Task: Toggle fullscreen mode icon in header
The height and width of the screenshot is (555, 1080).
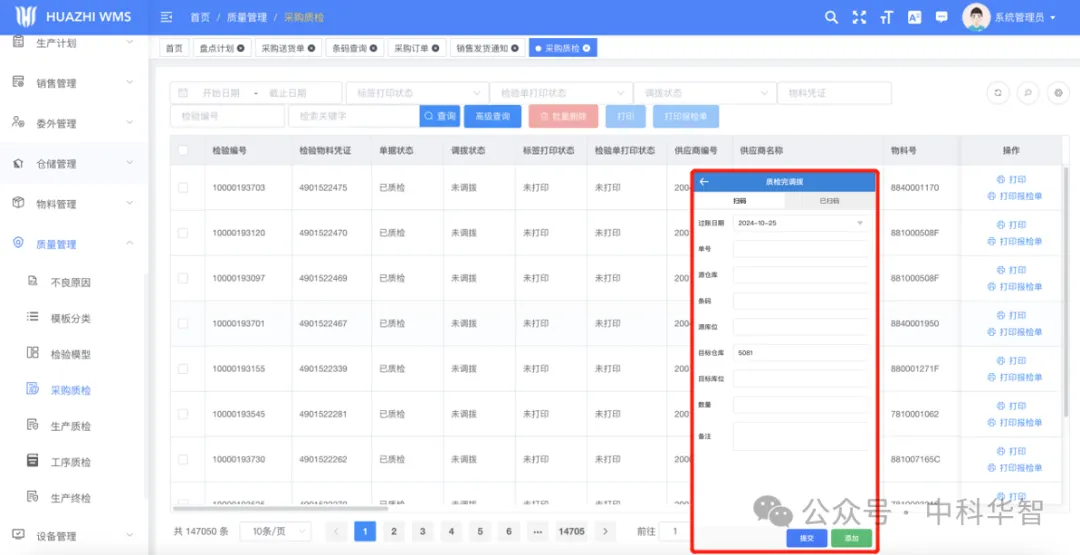Action: 859,17
